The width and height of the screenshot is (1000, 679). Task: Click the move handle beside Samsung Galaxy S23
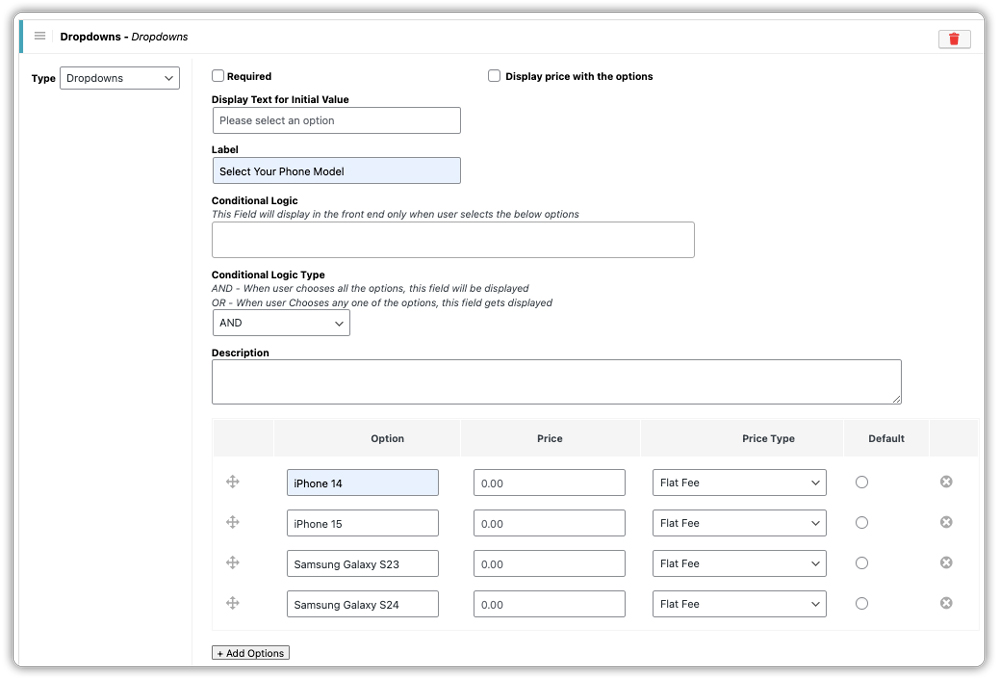pyautogui.click(x=232, y=563)
